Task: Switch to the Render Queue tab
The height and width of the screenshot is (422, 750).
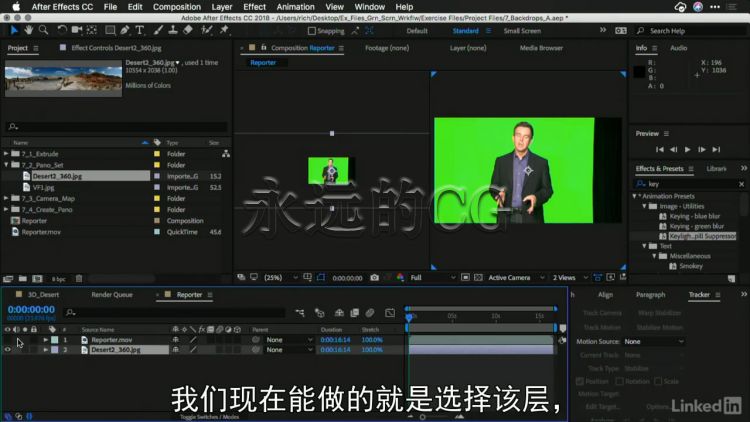Action: 112,295
